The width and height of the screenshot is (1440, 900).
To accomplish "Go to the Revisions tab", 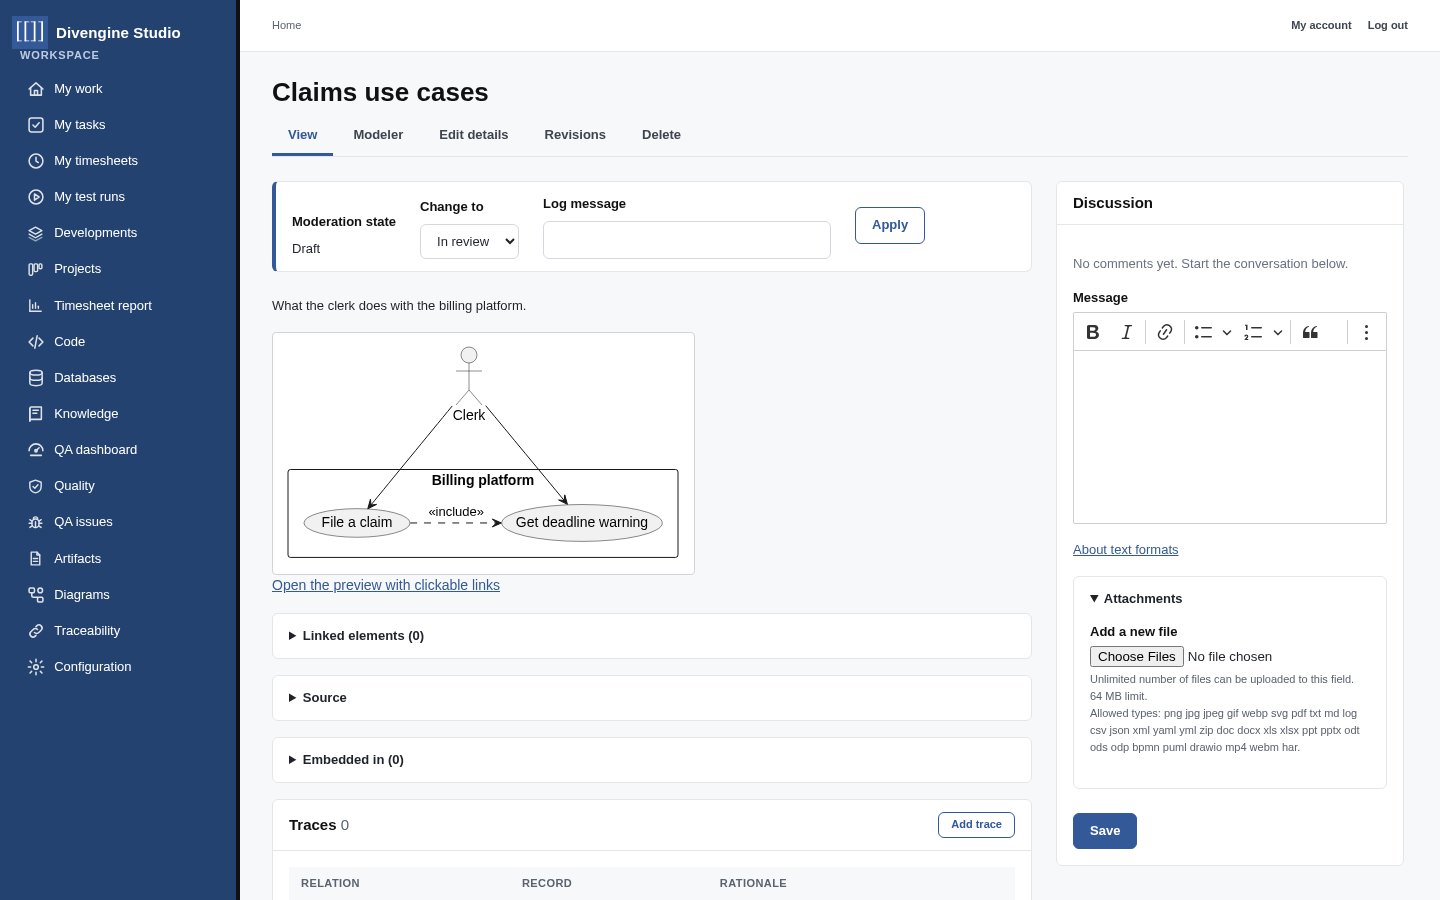I will pyautogui.click(x=575, y=135).
